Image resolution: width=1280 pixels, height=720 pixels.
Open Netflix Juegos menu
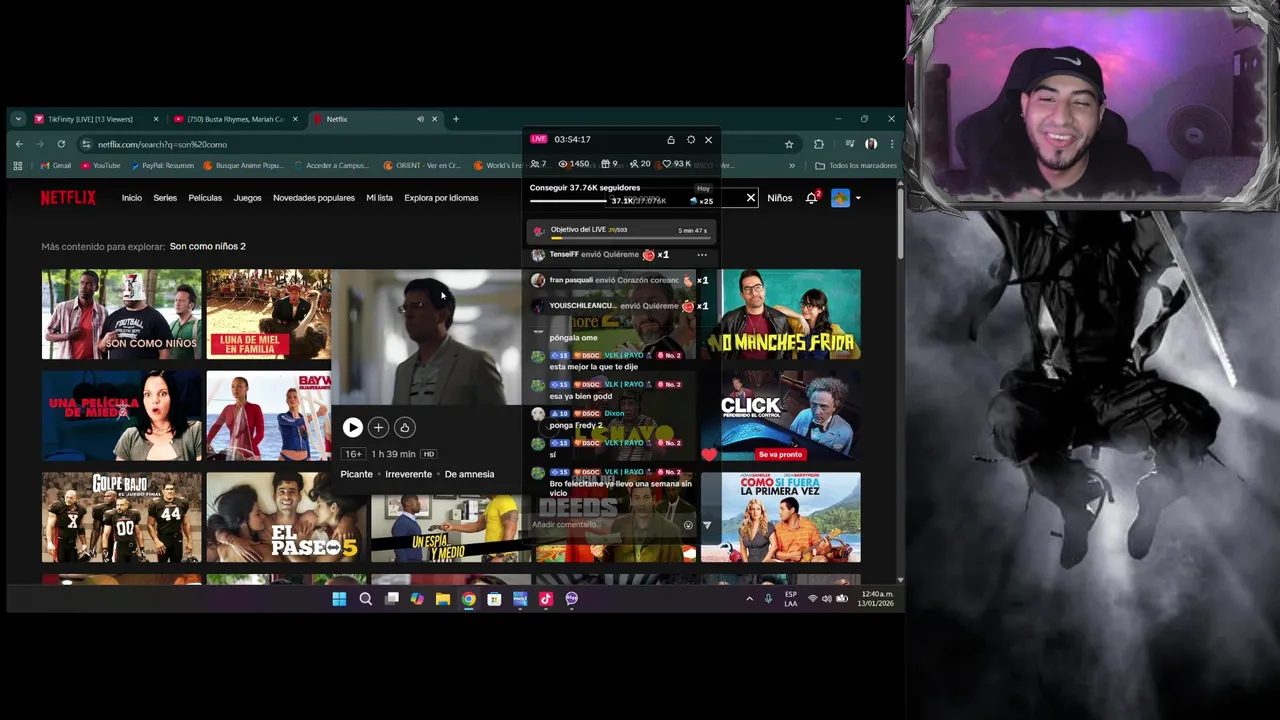click(x=247, y=198)
